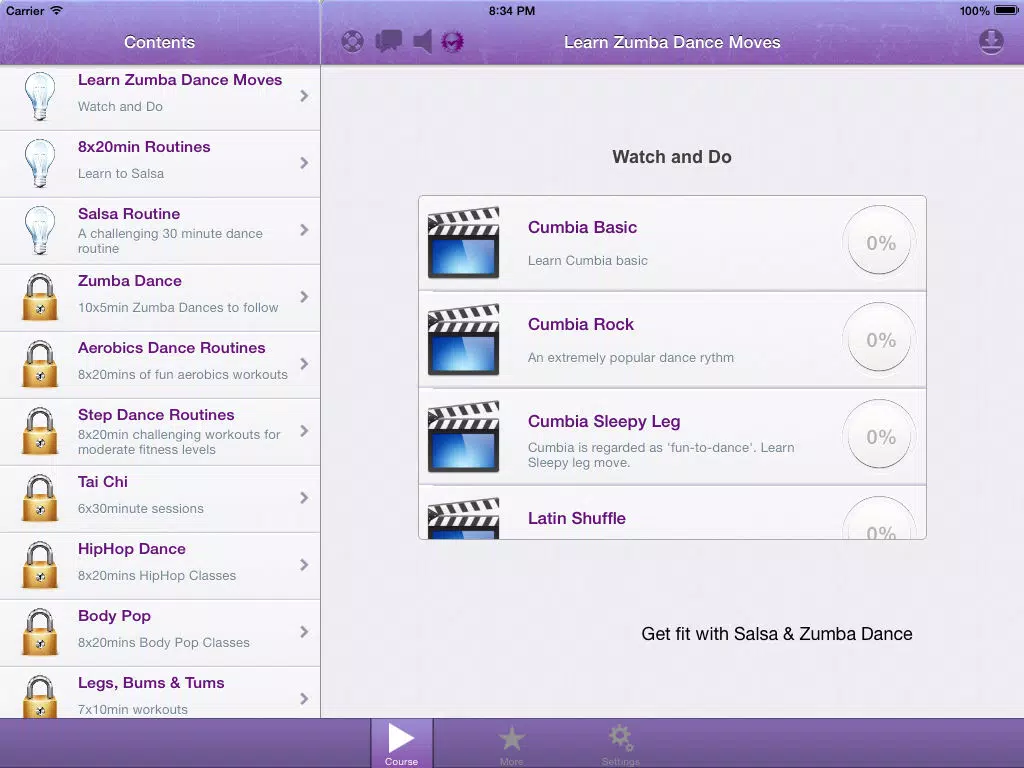
Task: Tap the padlock icon next to Zumba Dance
Action: pyautogui.click(x=40, y=297)
